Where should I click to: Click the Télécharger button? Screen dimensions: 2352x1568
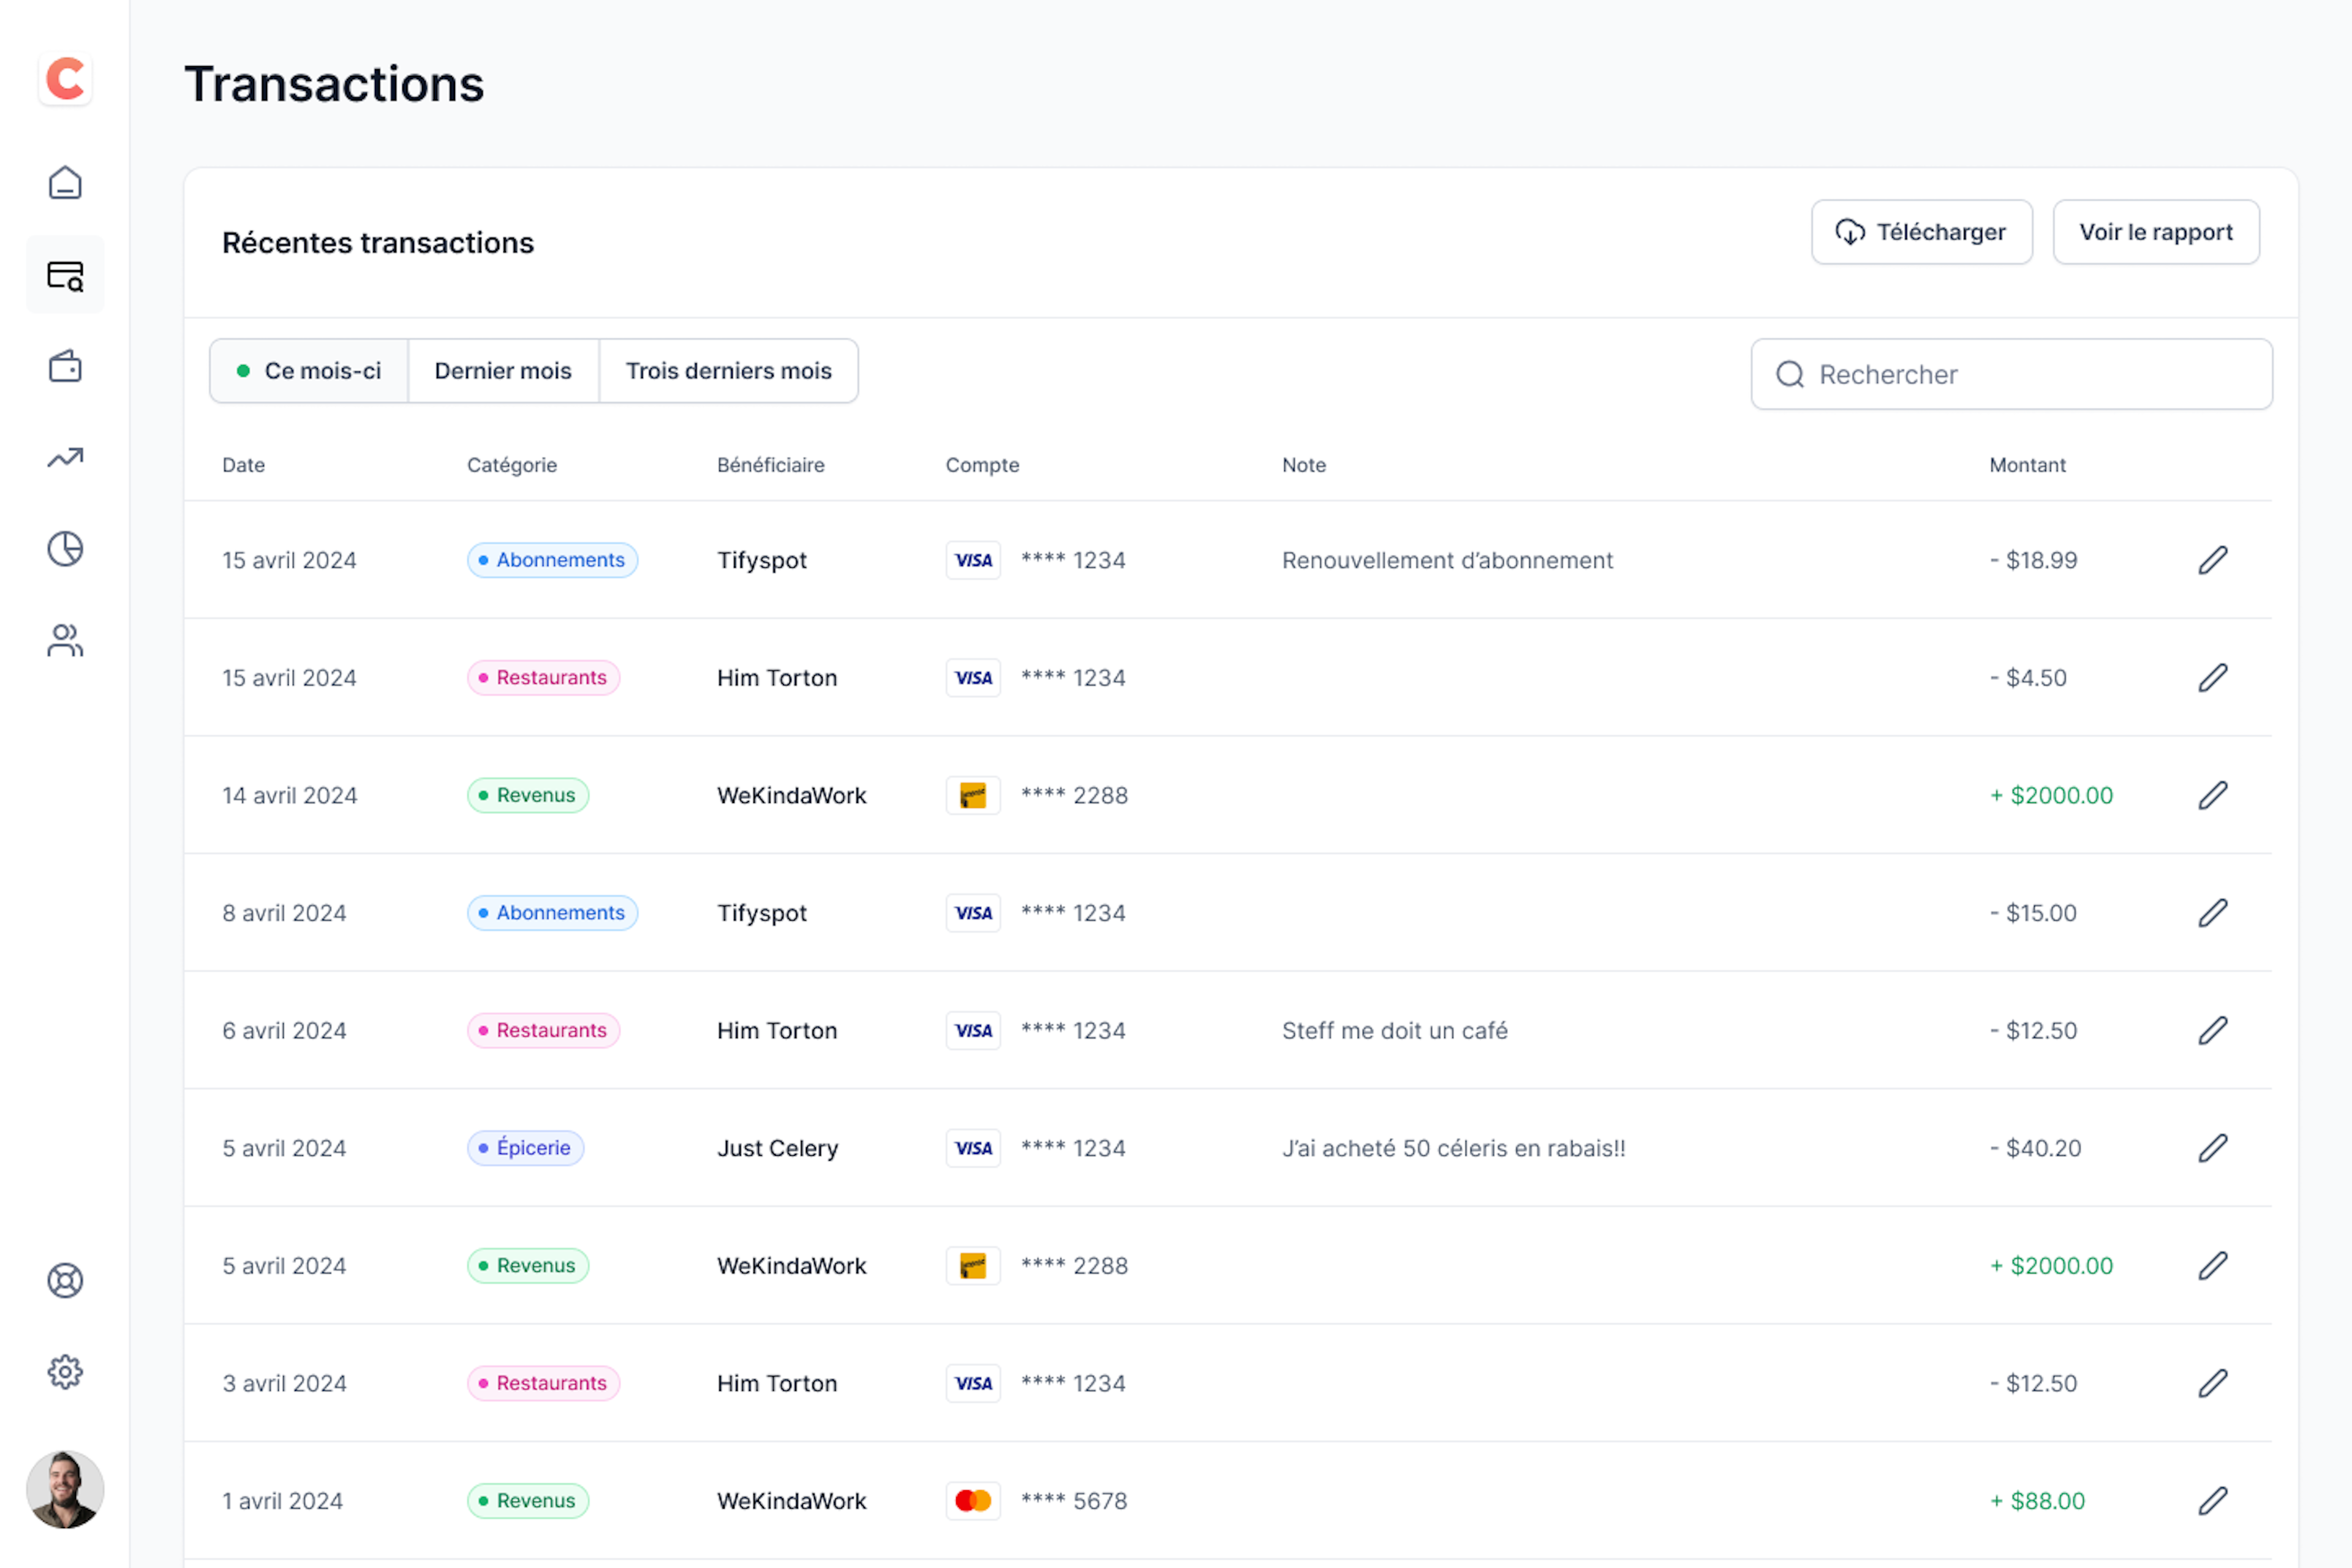tap(1922, 232)
